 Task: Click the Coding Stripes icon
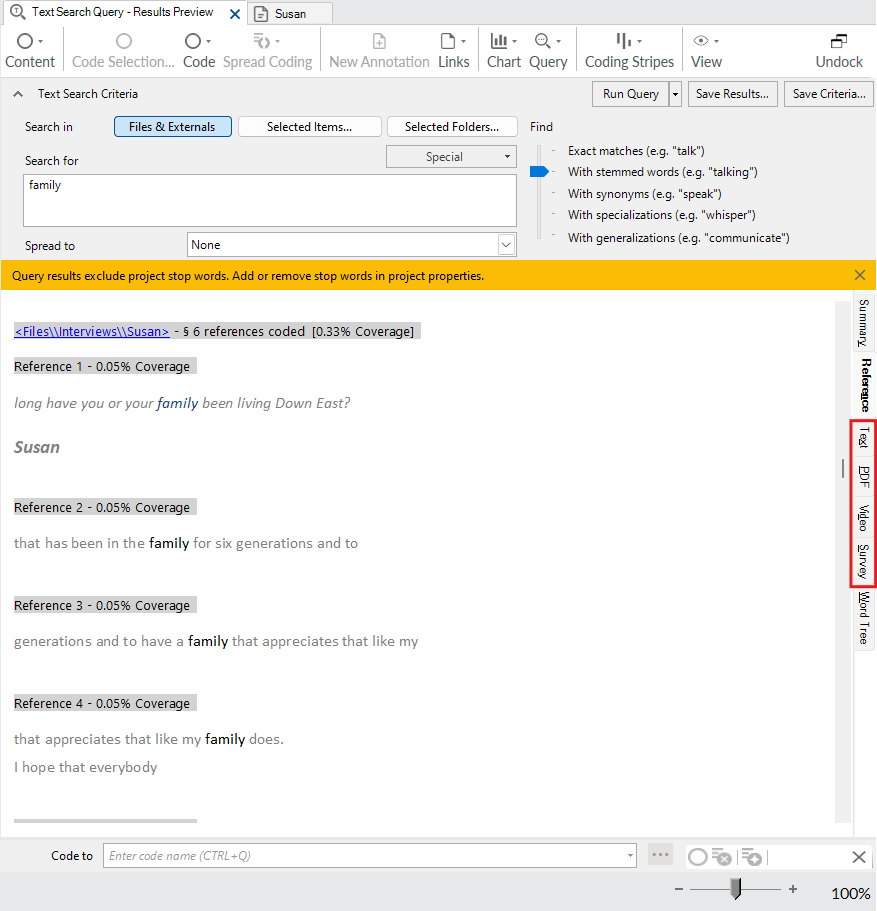pos(624,41)
